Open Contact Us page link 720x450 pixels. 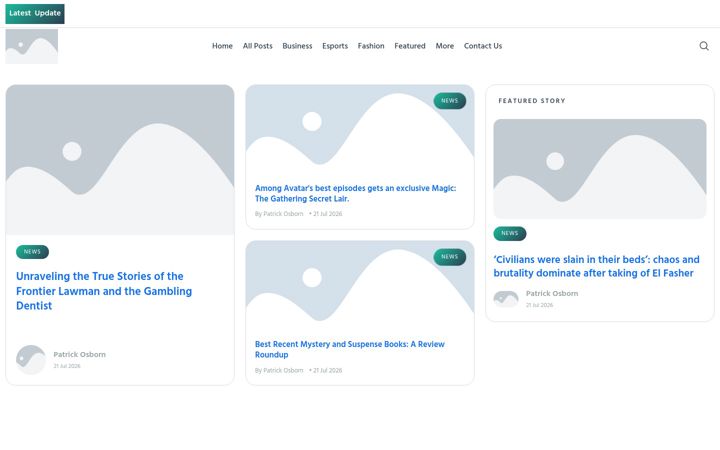483,46
